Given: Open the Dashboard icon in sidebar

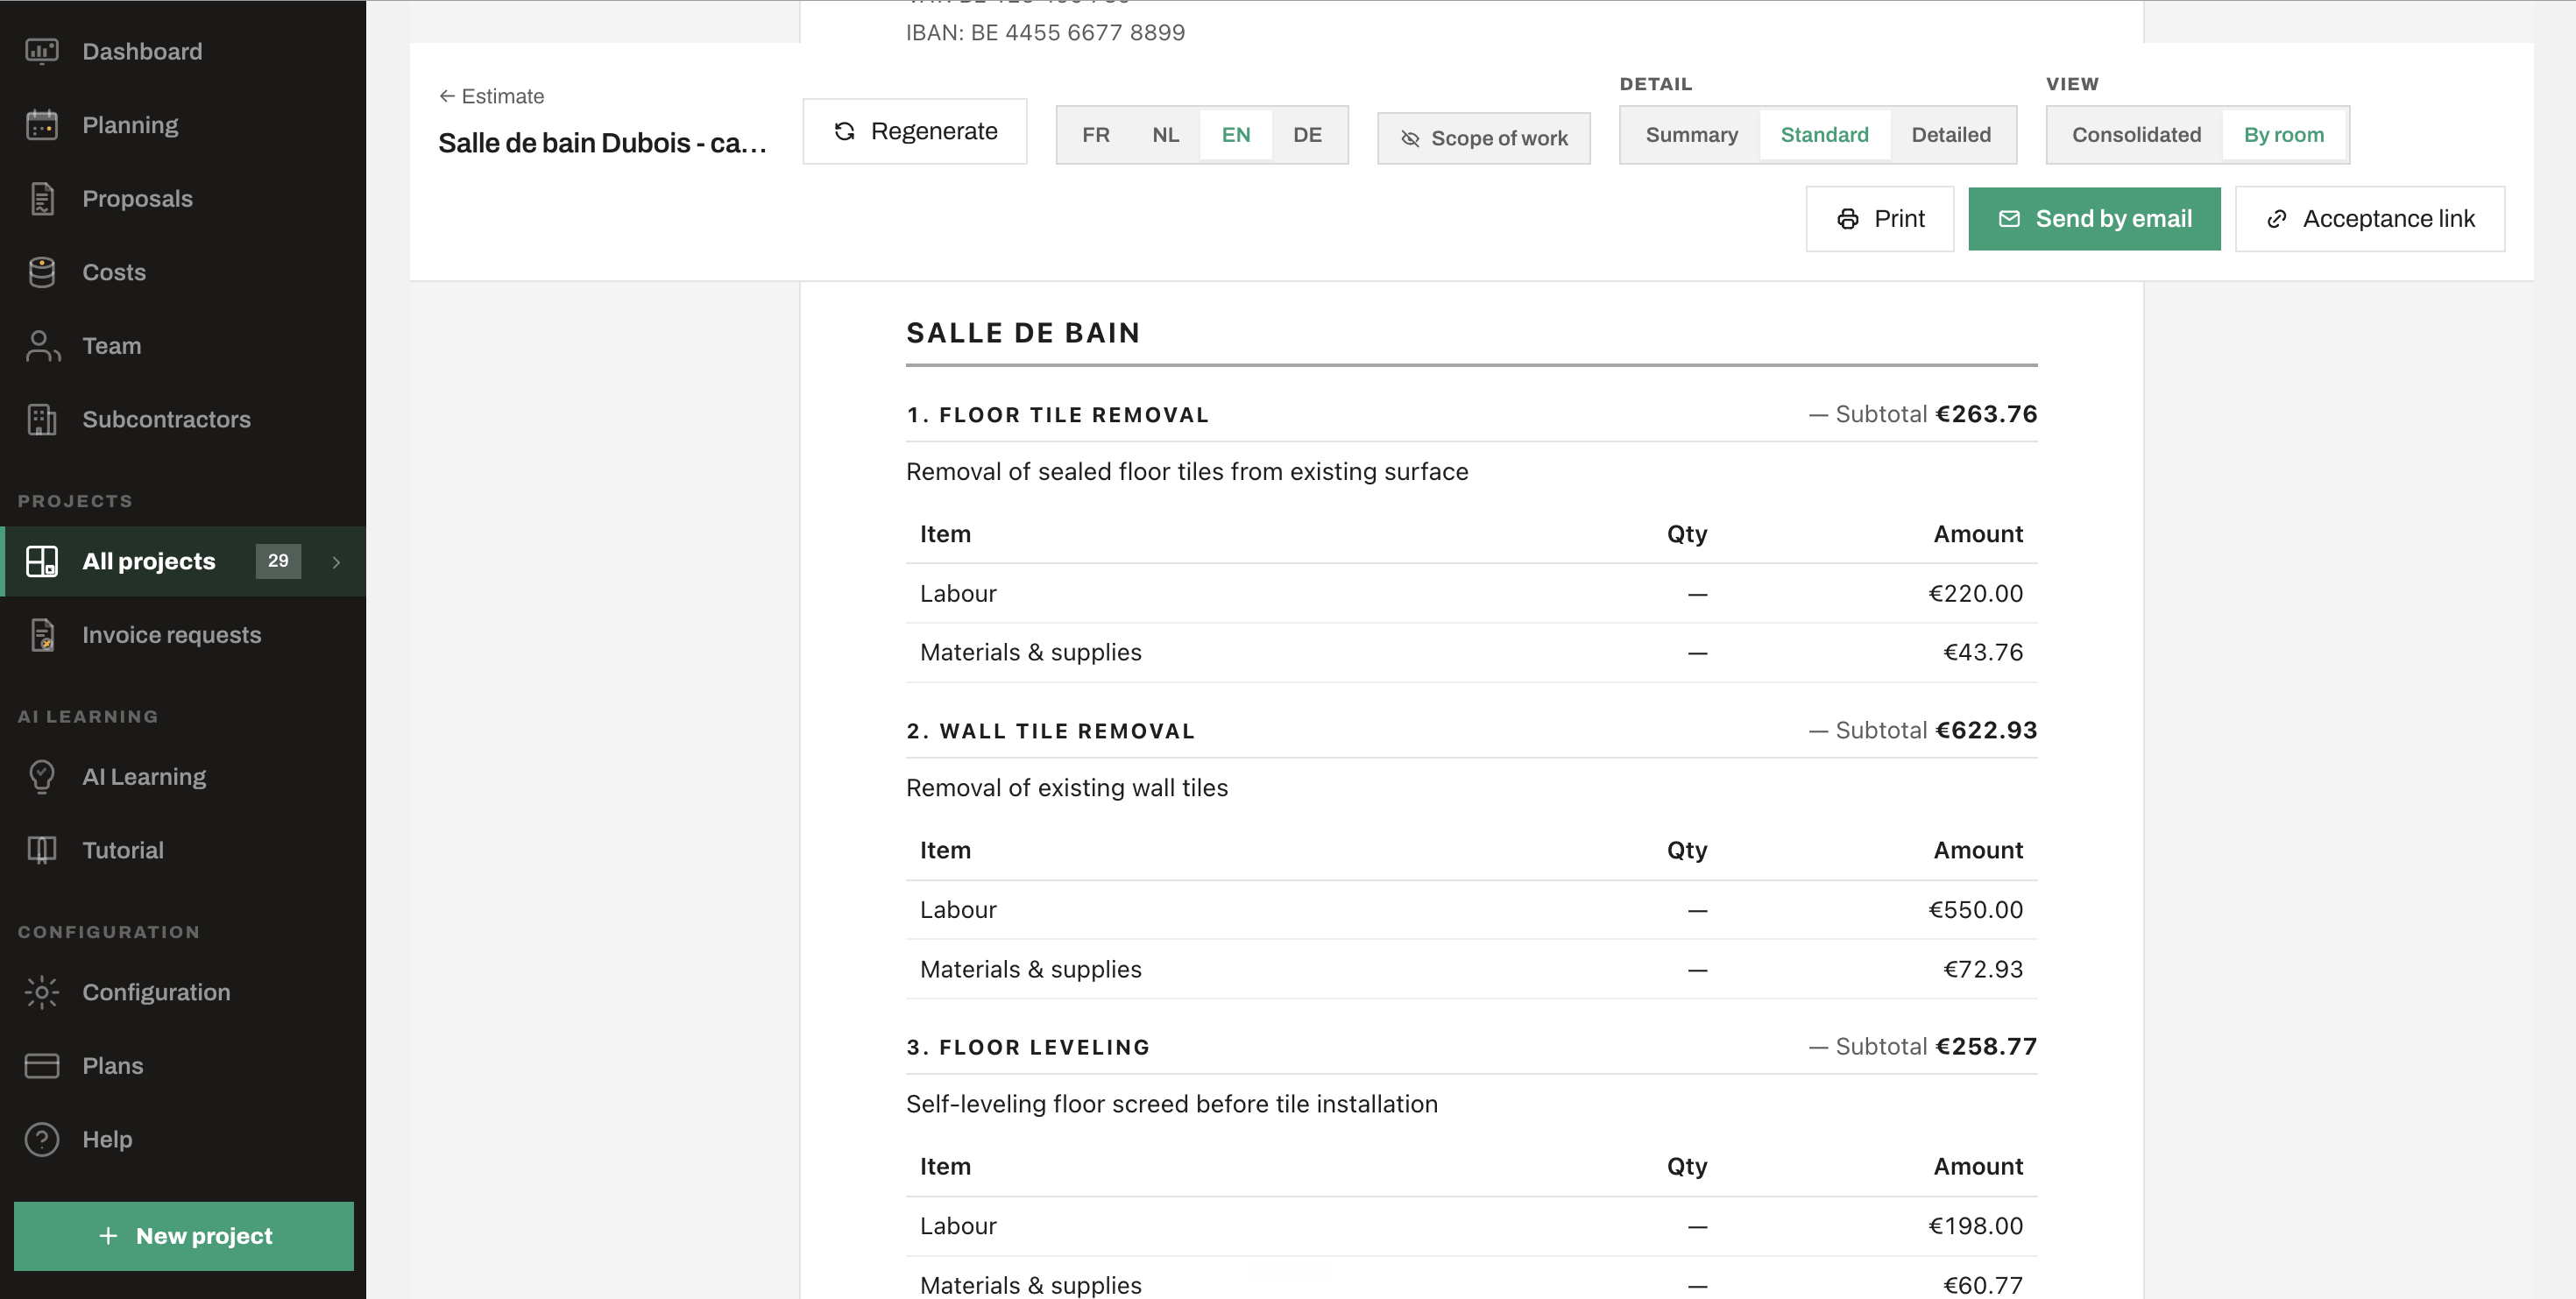Looking at the screenshot, I should (41, 51).
